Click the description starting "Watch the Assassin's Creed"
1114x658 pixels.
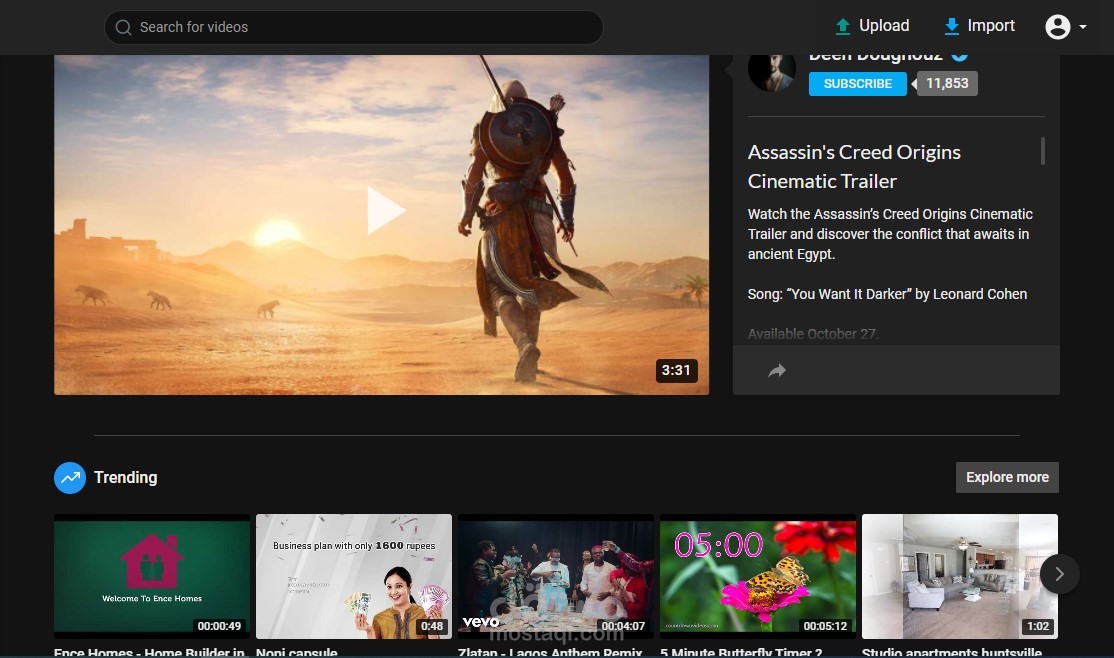coord(890,234)
